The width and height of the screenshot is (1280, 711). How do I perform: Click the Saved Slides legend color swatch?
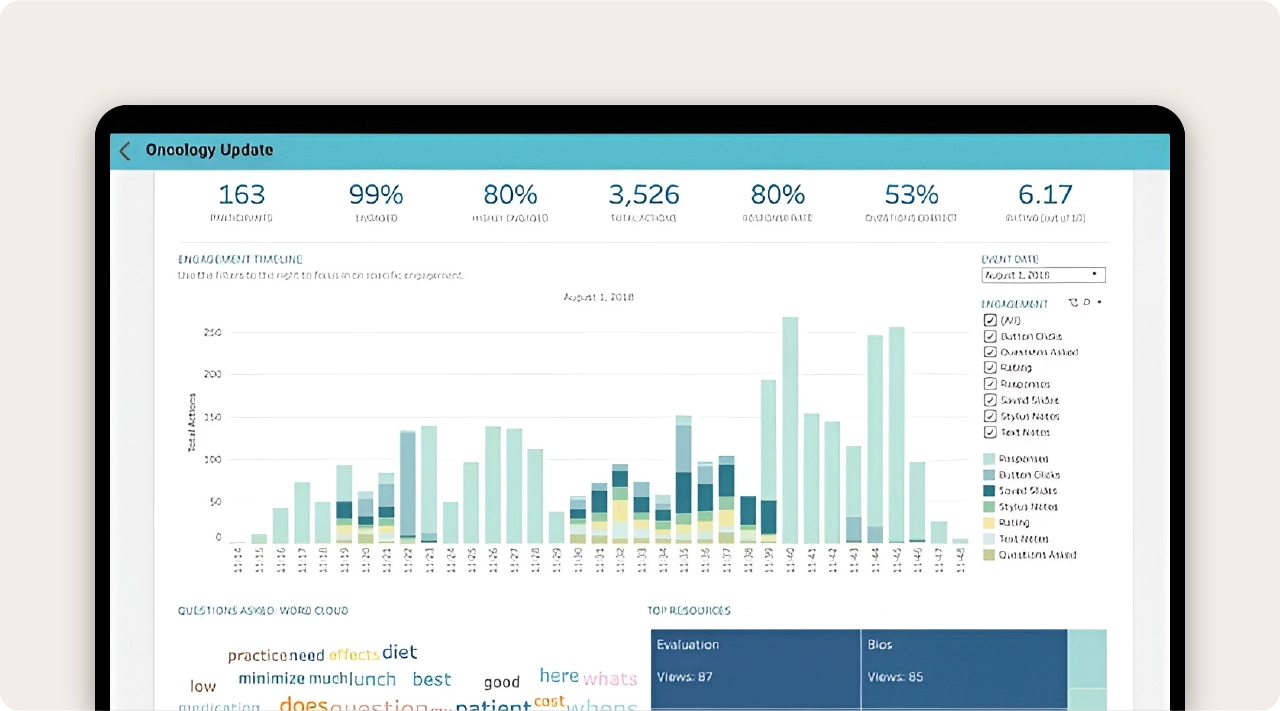click(x=990, y=490)
